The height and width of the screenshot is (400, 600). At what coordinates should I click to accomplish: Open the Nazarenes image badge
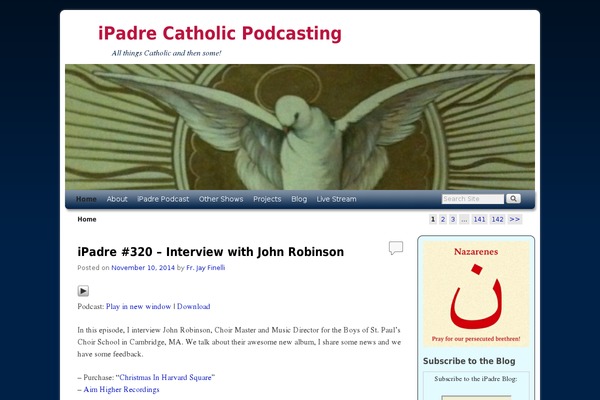(x=476, y=294)
